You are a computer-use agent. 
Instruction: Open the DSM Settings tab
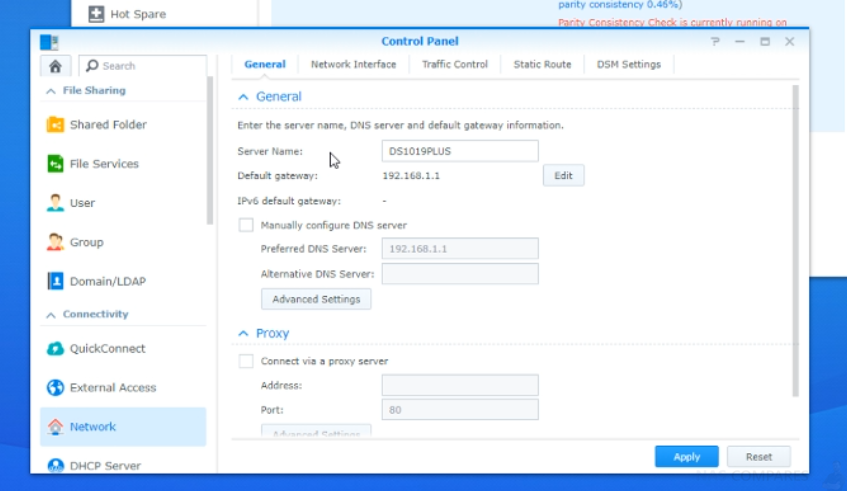click(x=629, y=64)
